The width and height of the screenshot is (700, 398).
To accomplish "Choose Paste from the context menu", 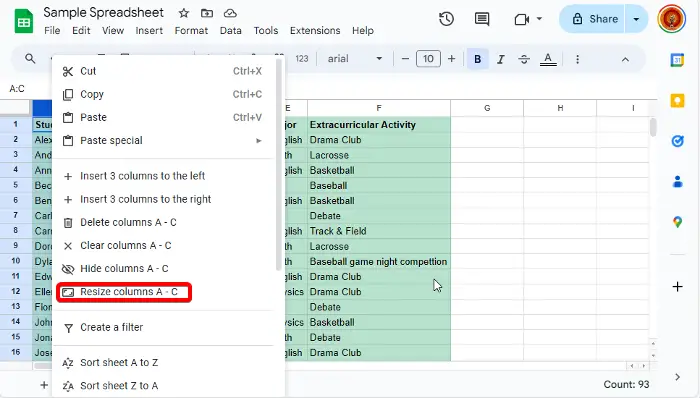I will pyautogui.click(x=164, y=117).
